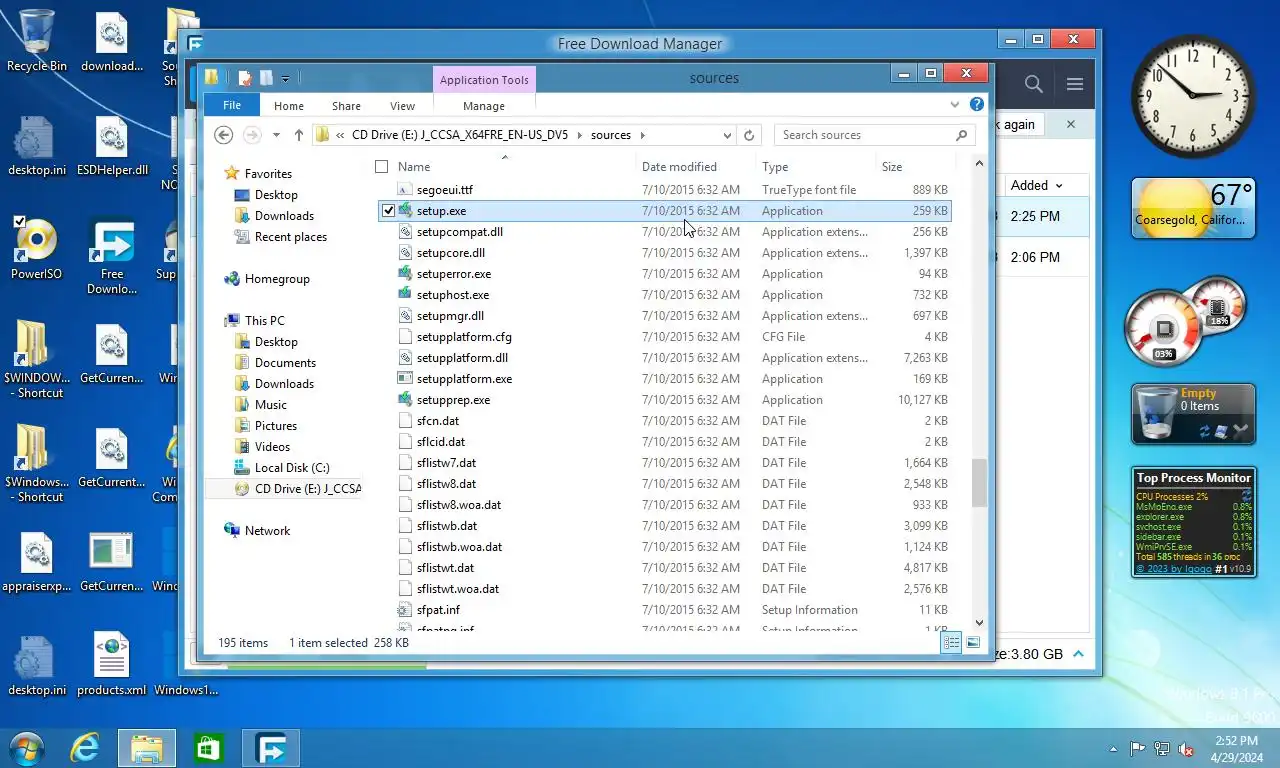Select Recent places under Favorites

pyautogui.click(x=290, y=237)
